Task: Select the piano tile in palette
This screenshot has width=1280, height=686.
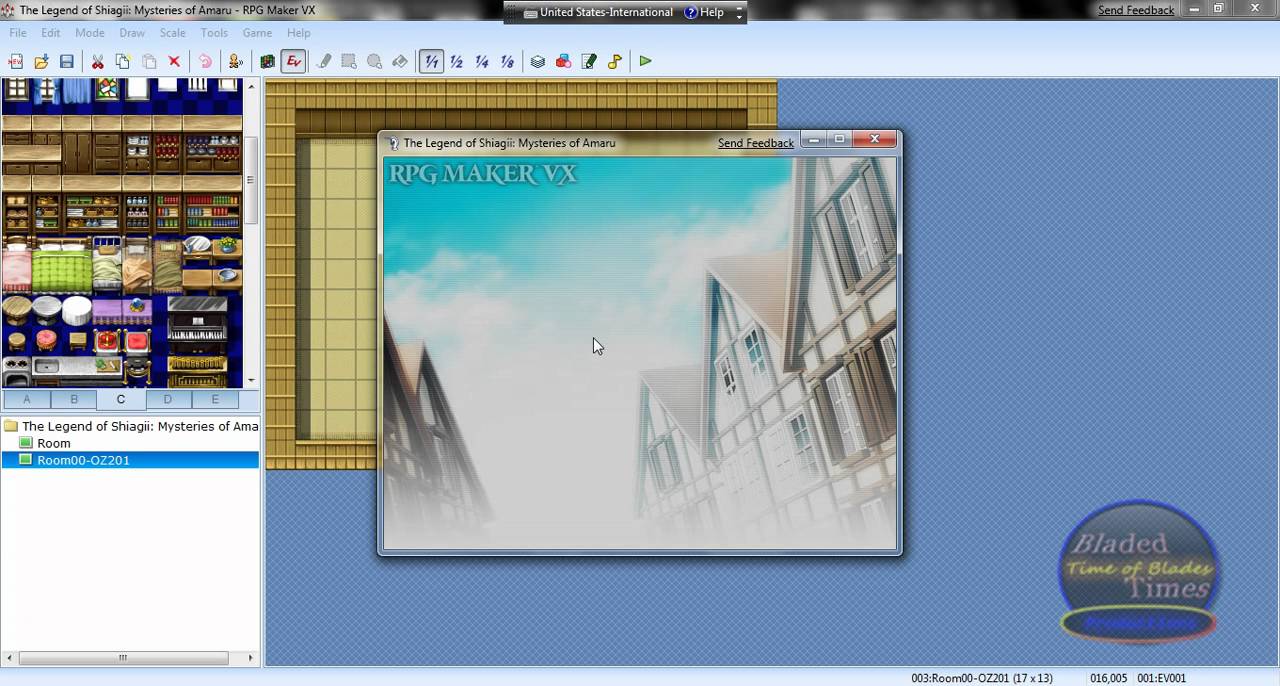Action: pyautogui.click(x=197, y=325)
